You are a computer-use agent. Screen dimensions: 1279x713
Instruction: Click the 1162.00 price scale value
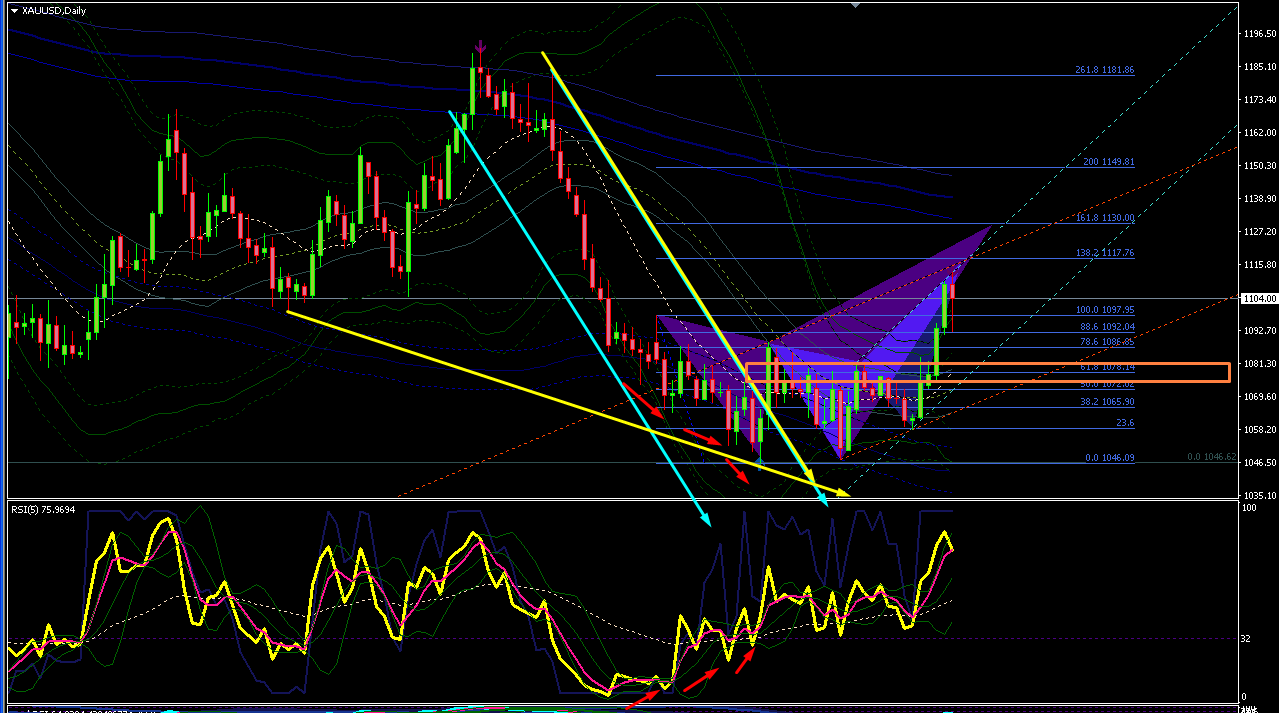point(1259,132)
